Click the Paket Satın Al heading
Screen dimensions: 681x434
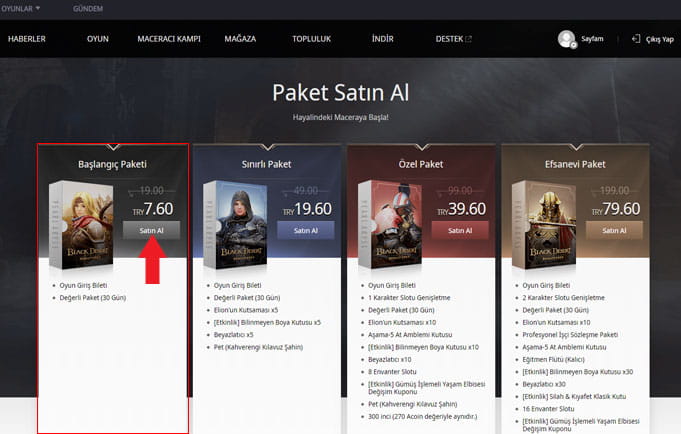340,92
